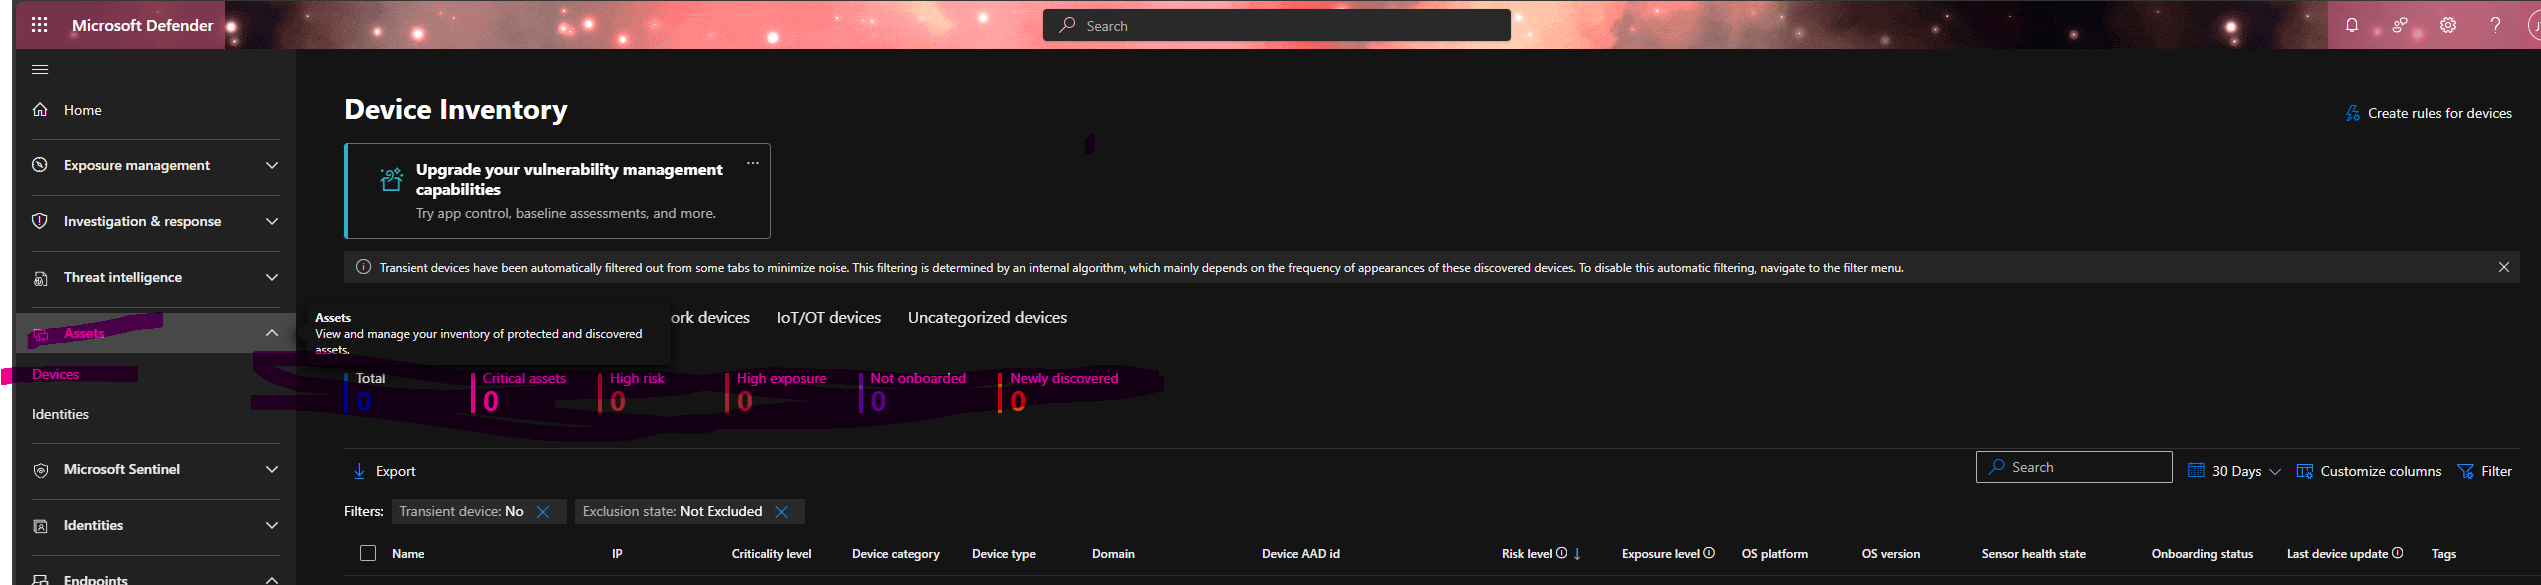Sort by the OS platform column
2541x585 pixels.
[x=1774, y=553]
